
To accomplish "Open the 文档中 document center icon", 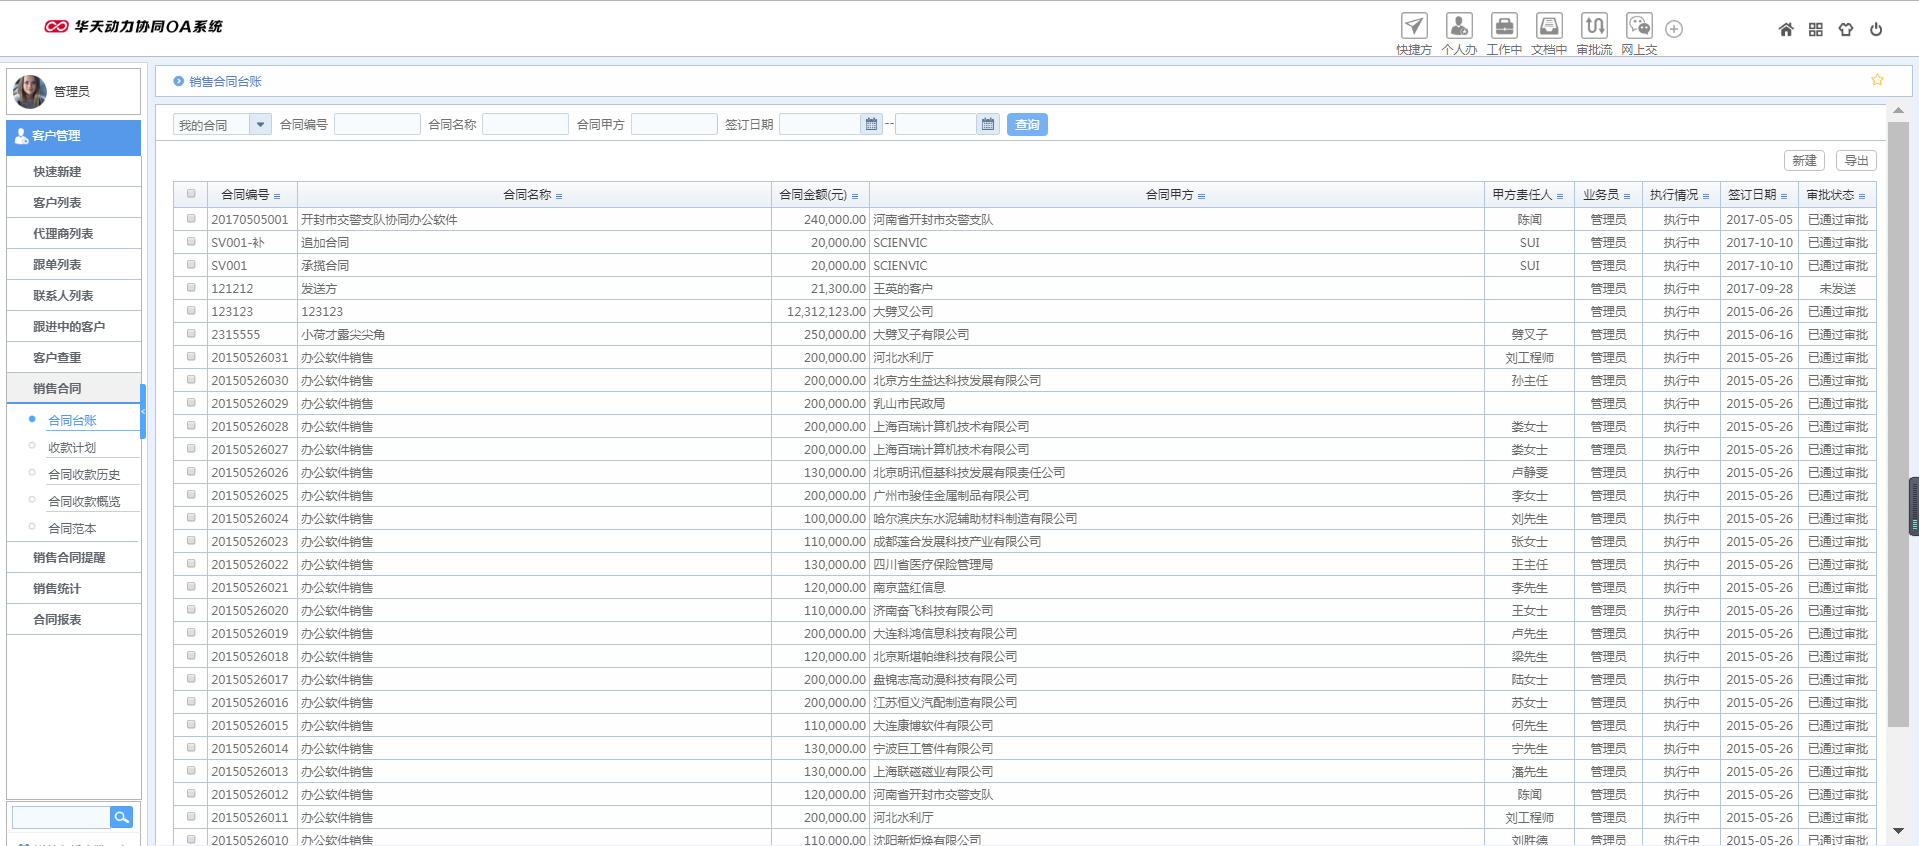I will tap(1549, 26).
